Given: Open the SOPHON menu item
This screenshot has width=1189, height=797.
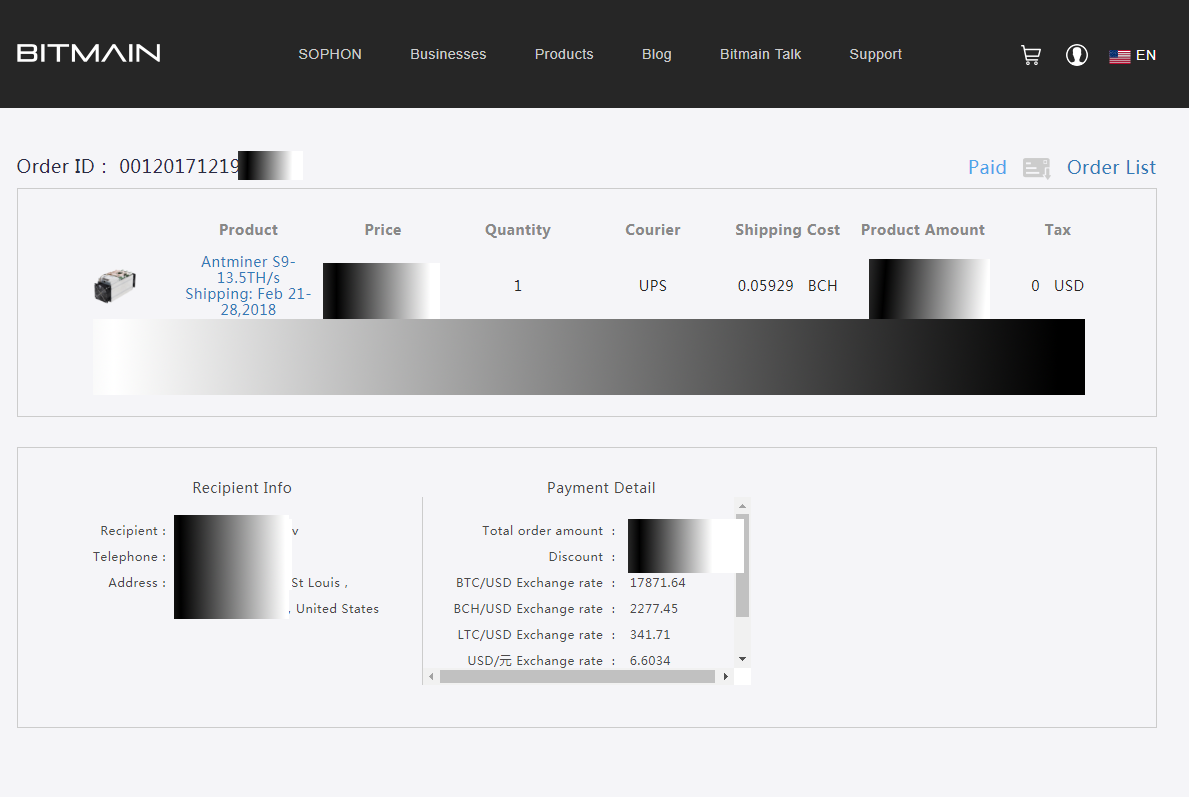Looking at the screenshot, I should tap(330, 54).
